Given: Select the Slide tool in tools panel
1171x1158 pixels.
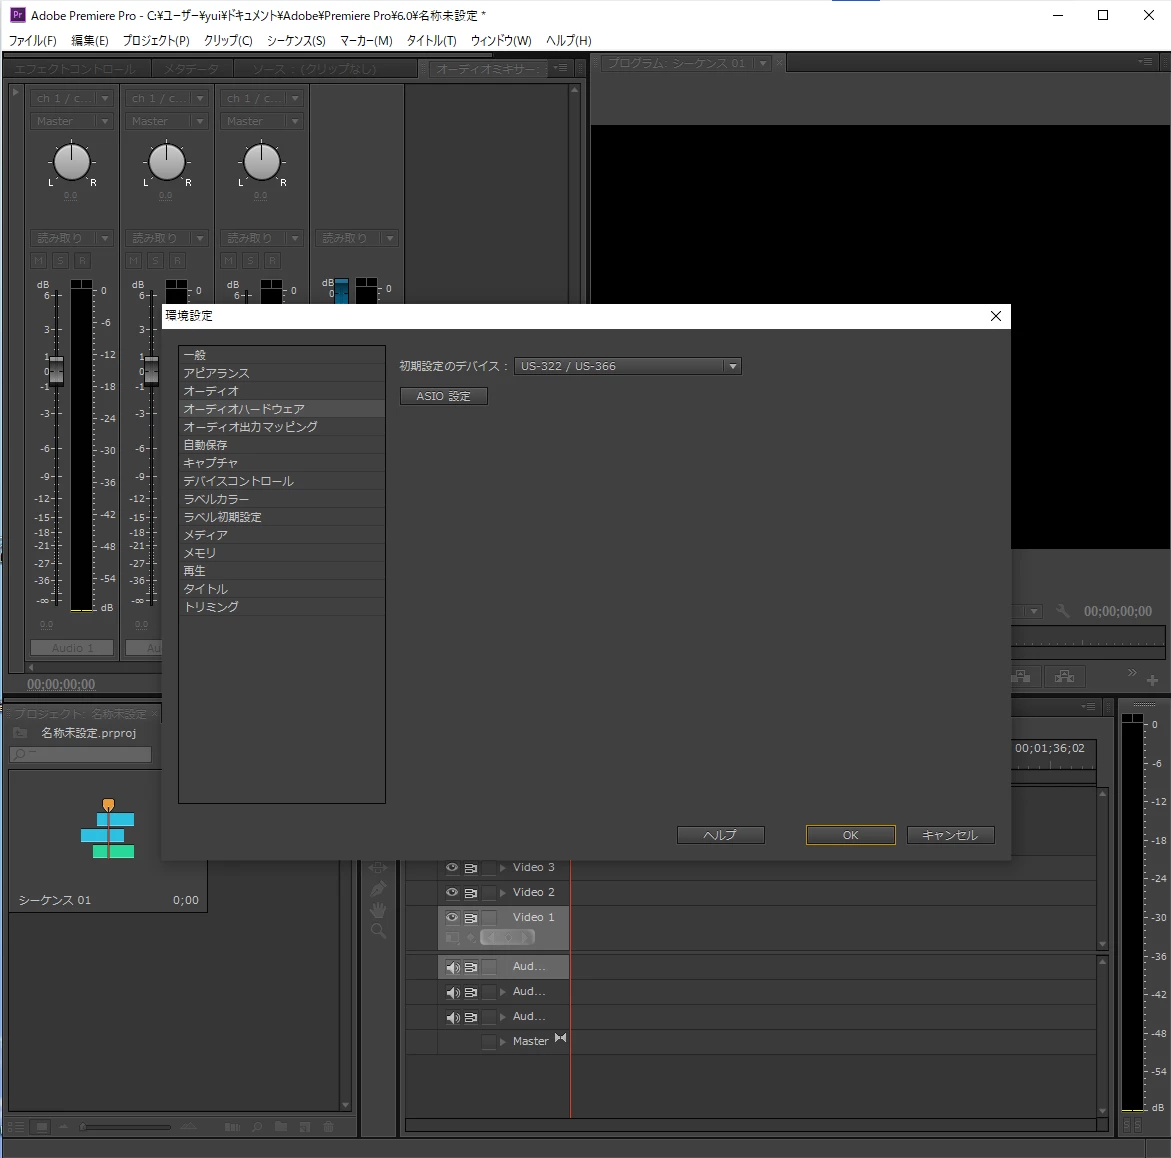Looking at the screenshot, I should pos(378,868).
